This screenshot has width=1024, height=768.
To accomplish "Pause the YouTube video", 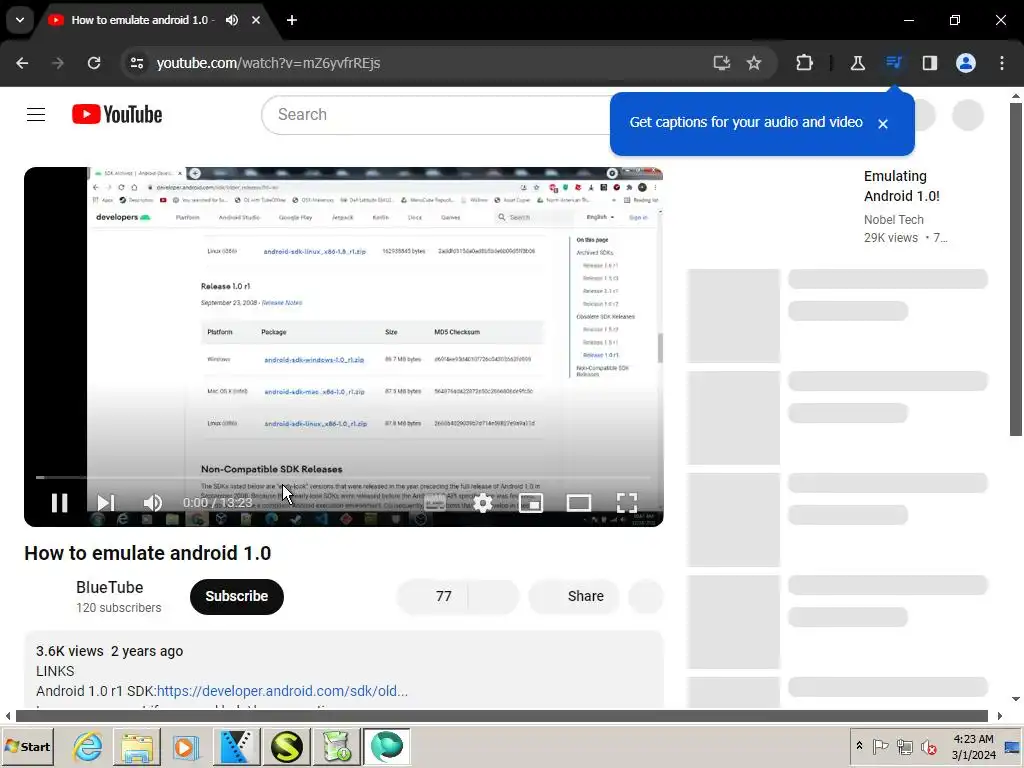I will [59, 502].
